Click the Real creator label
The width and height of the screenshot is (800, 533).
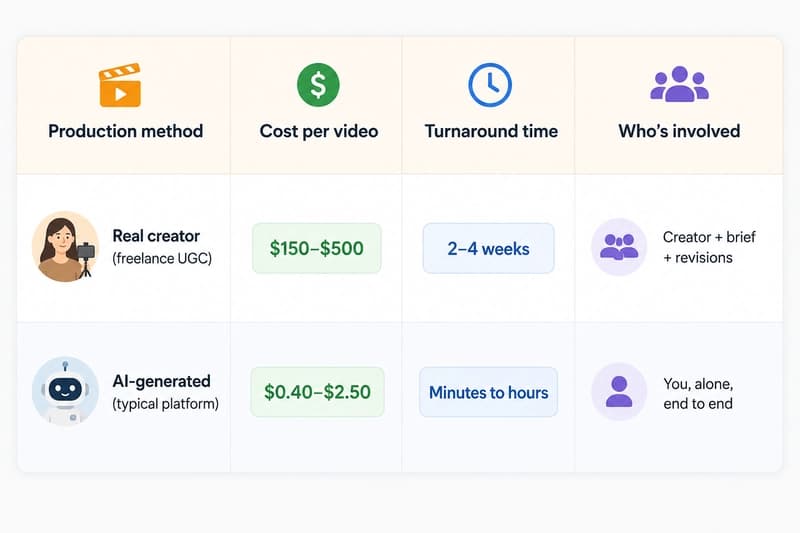(x=156, y=236)
